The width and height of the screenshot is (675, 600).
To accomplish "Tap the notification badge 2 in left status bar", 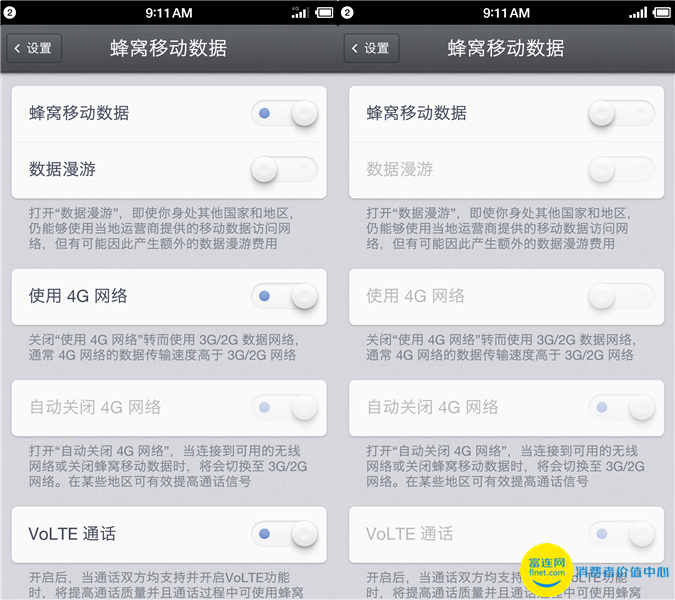I will pyautogui.click(x=9, y=12).
